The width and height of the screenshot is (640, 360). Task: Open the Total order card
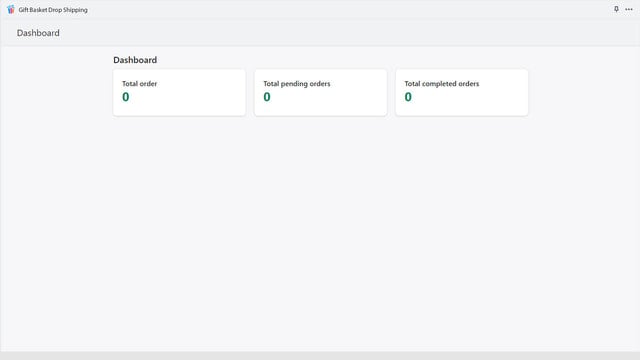coord(179,92)
